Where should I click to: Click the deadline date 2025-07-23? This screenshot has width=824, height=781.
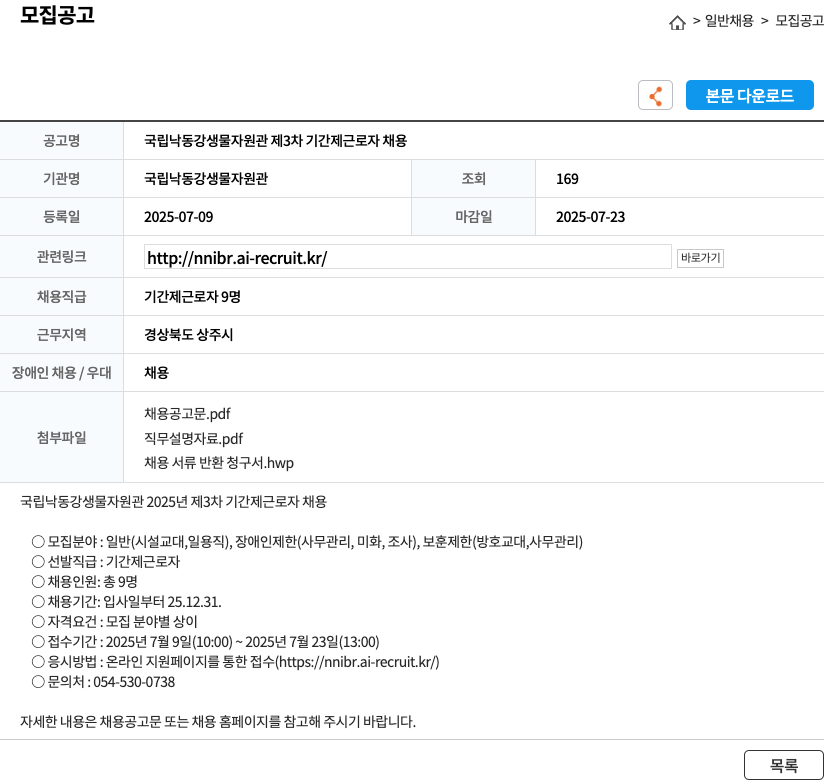(x=591, y=217)
